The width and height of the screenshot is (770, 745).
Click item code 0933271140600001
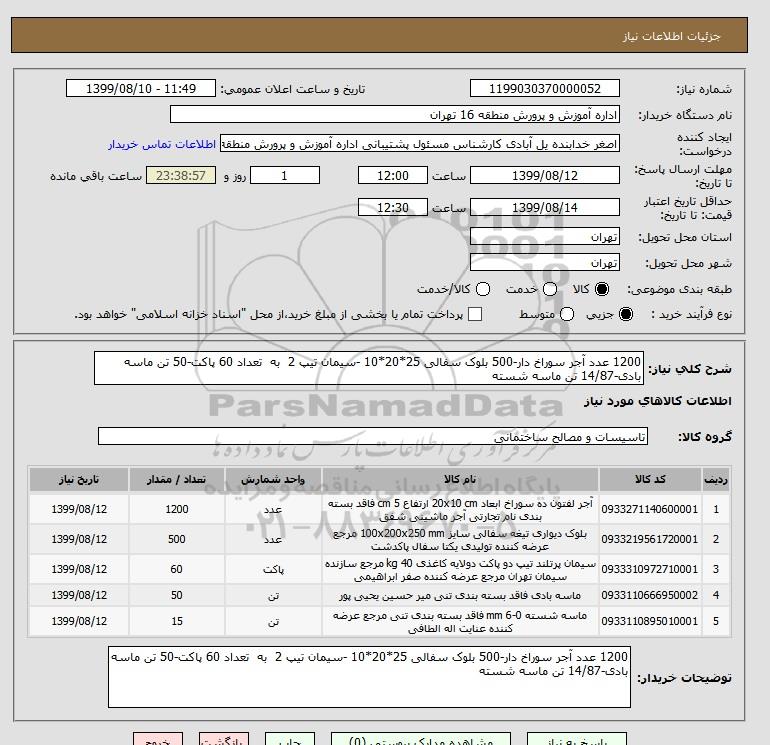[x=650, y=509]
